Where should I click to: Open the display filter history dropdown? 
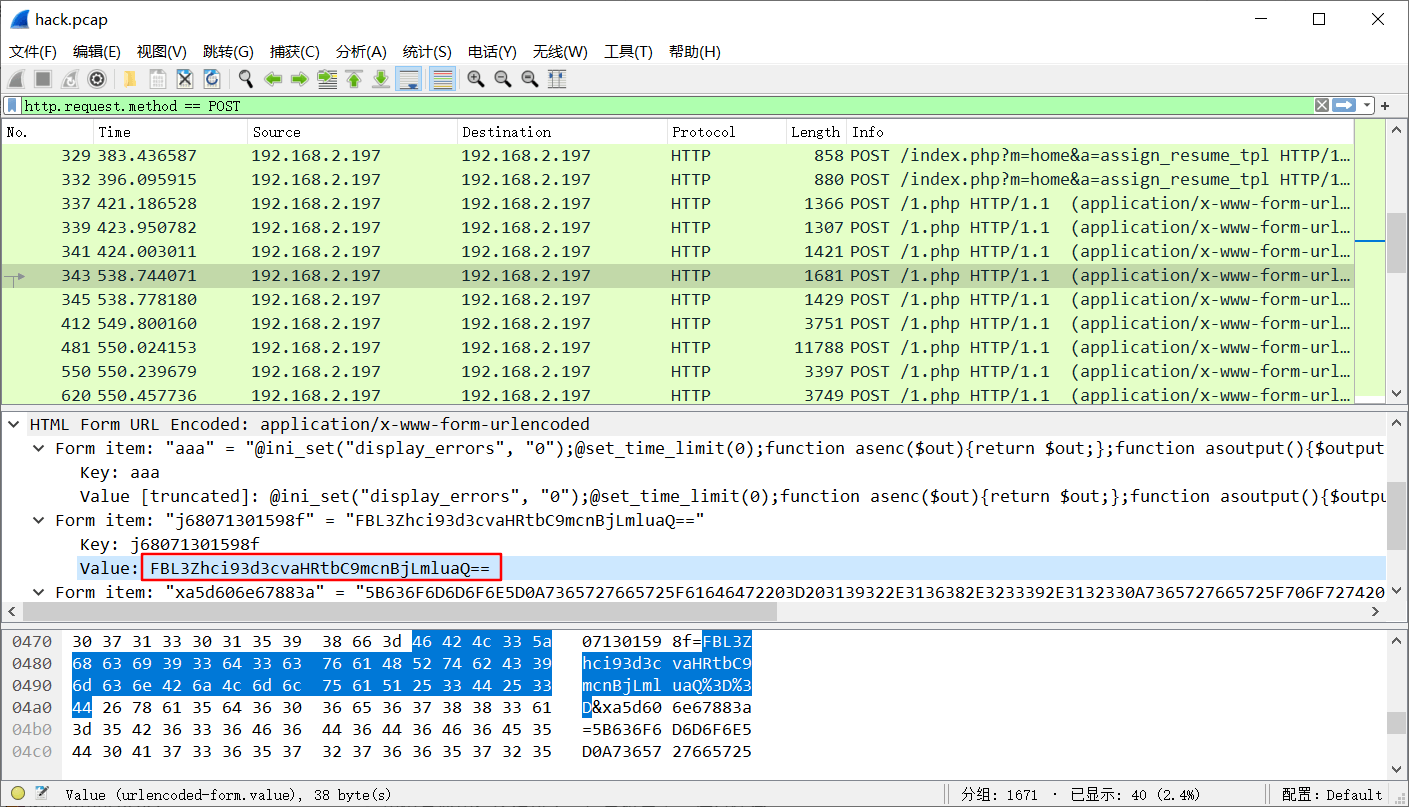tap(1365, 105)
